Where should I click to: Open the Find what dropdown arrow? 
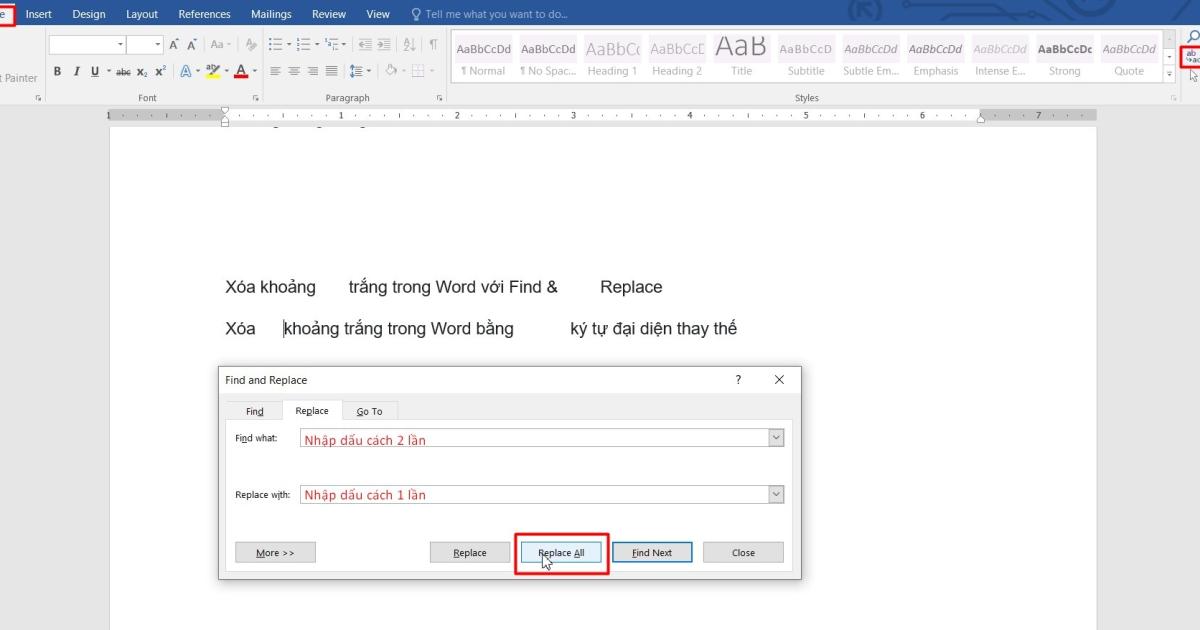pyautogui.click(x=775, y=437)
